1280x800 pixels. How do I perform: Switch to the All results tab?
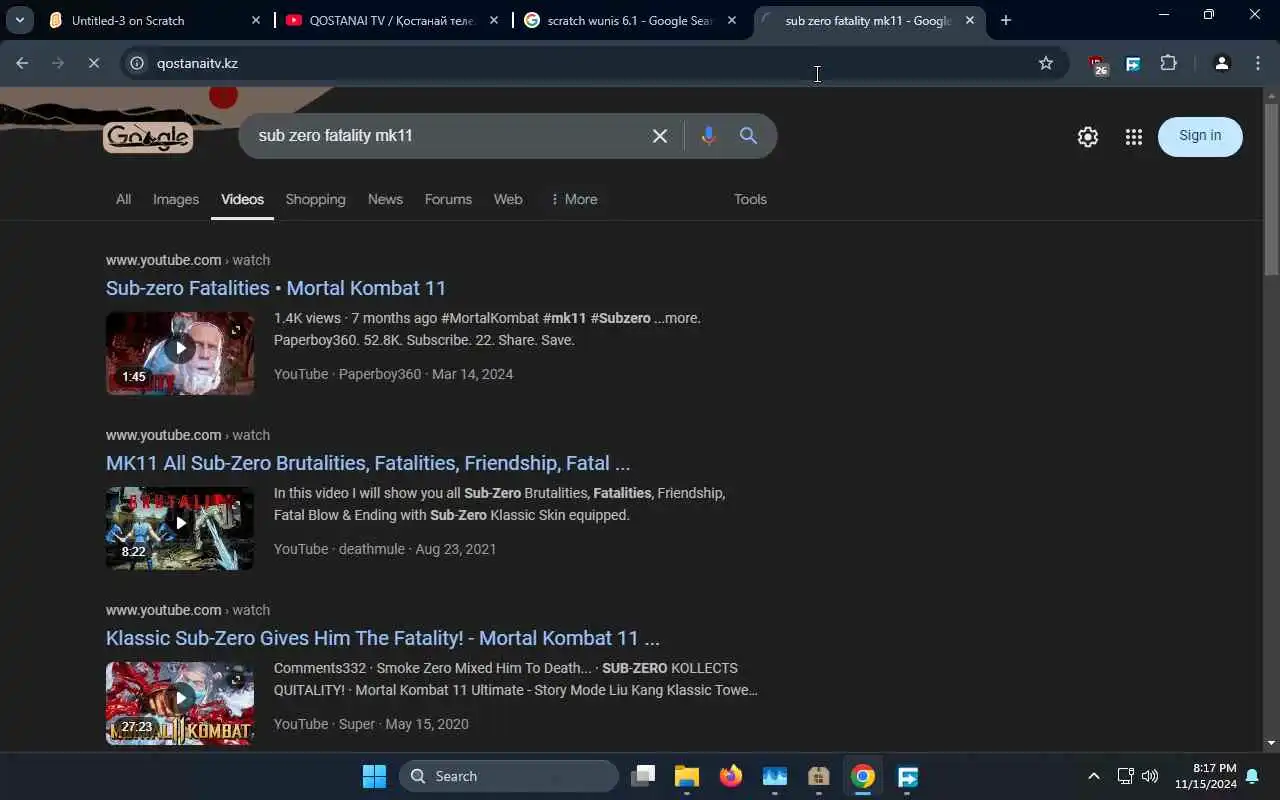(123, 199)
